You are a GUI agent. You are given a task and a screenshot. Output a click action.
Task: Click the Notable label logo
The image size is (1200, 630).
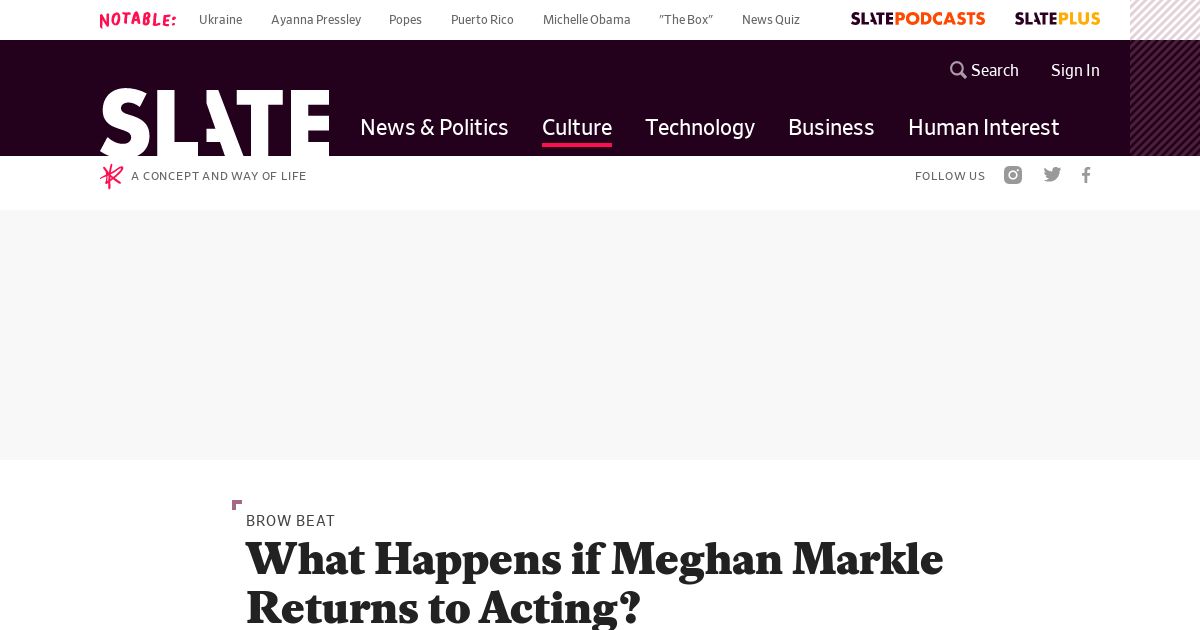tap(138, 20)
